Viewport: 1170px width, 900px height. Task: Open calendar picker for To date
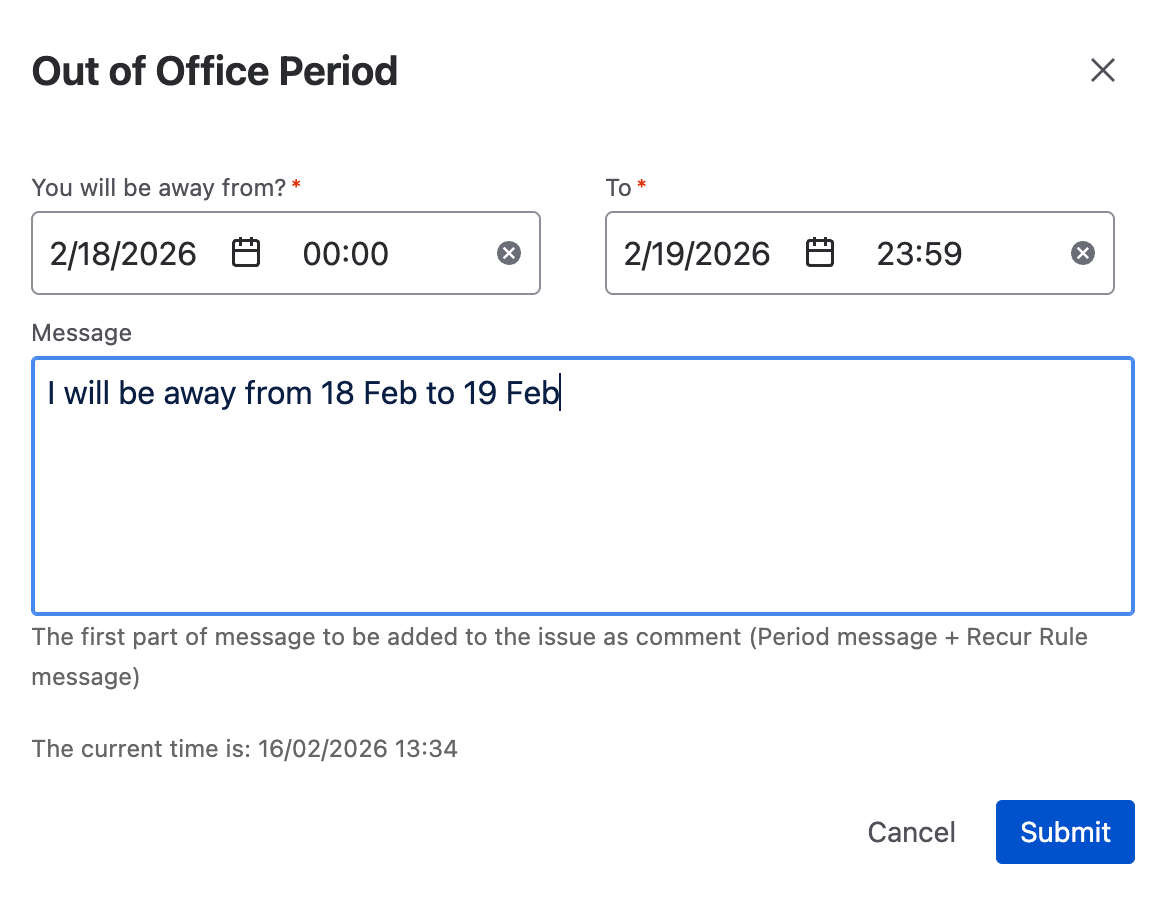tap(820, 253)
